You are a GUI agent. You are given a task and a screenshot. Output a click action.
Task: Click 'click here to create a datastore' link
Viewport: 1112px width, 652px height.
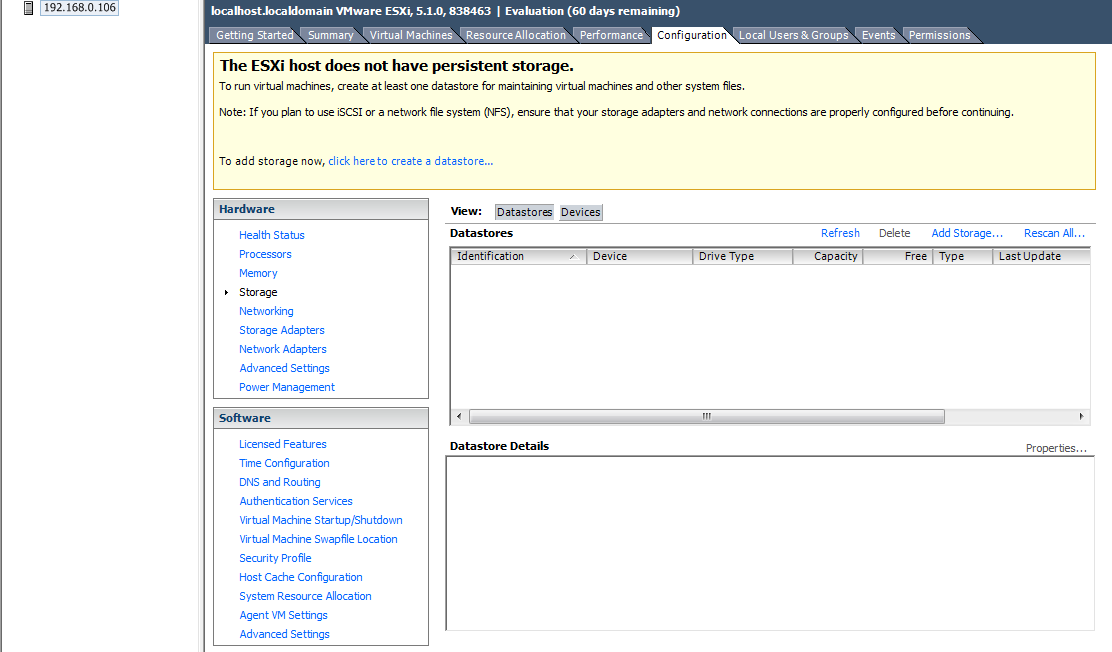411,161
